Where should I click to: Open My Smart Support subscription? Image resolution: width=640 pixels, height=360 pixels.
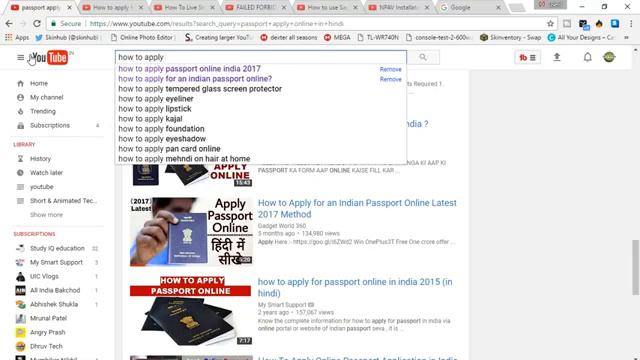point(57,262)
